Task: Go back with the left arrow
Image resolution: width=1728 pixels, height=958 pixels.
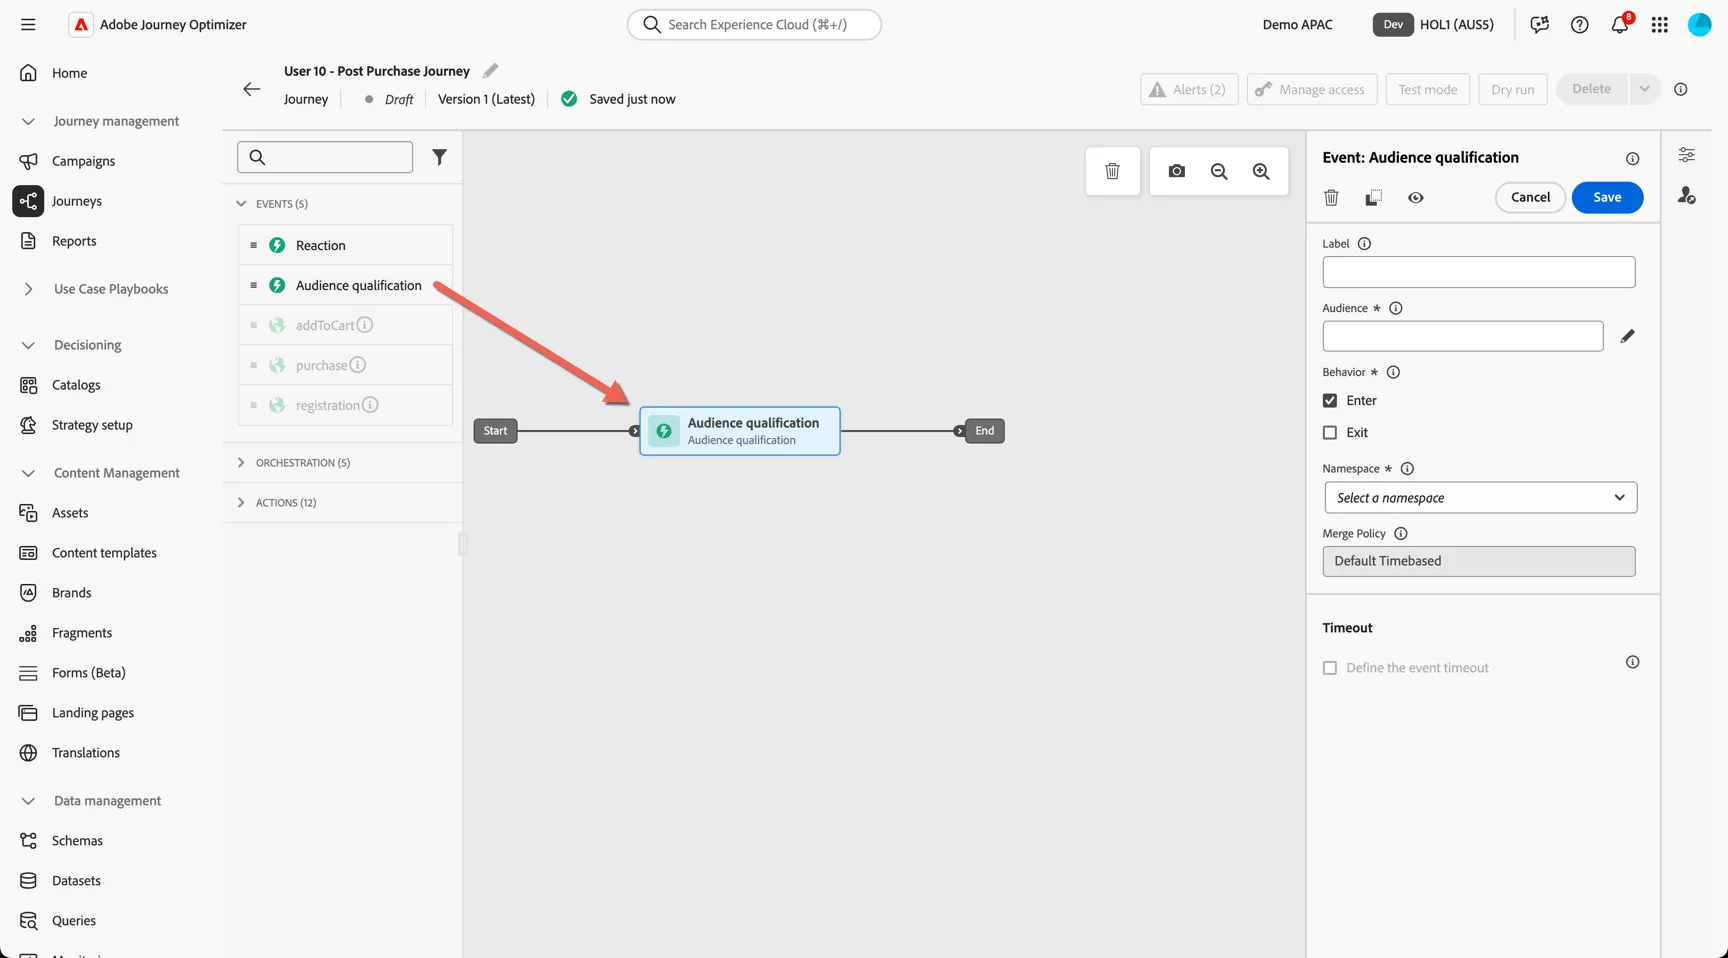Action: tap(251, 89)
